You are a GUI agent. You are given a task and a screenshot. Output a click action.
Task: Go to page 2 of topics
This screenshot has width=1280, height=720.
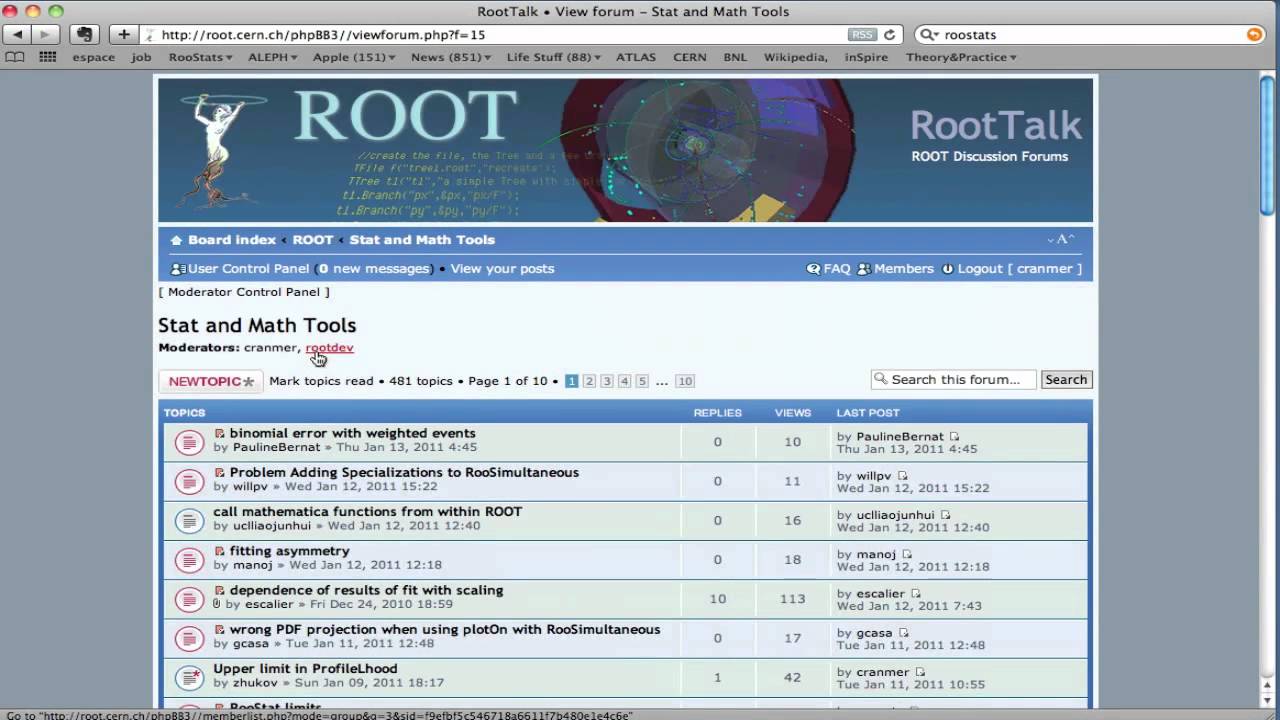click(589, 381)
